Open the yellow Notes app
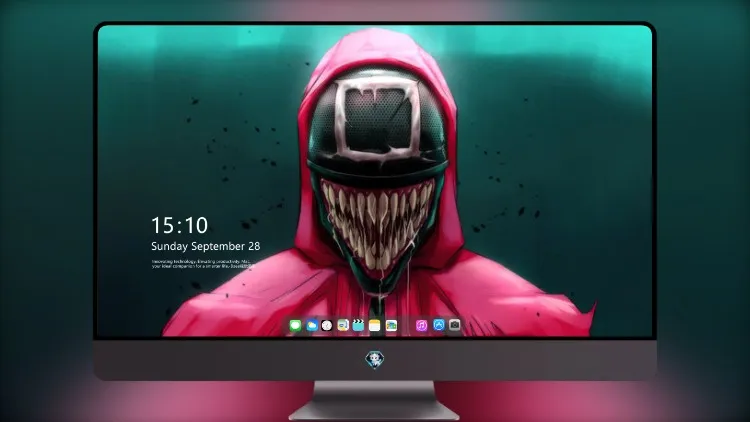 375,326
